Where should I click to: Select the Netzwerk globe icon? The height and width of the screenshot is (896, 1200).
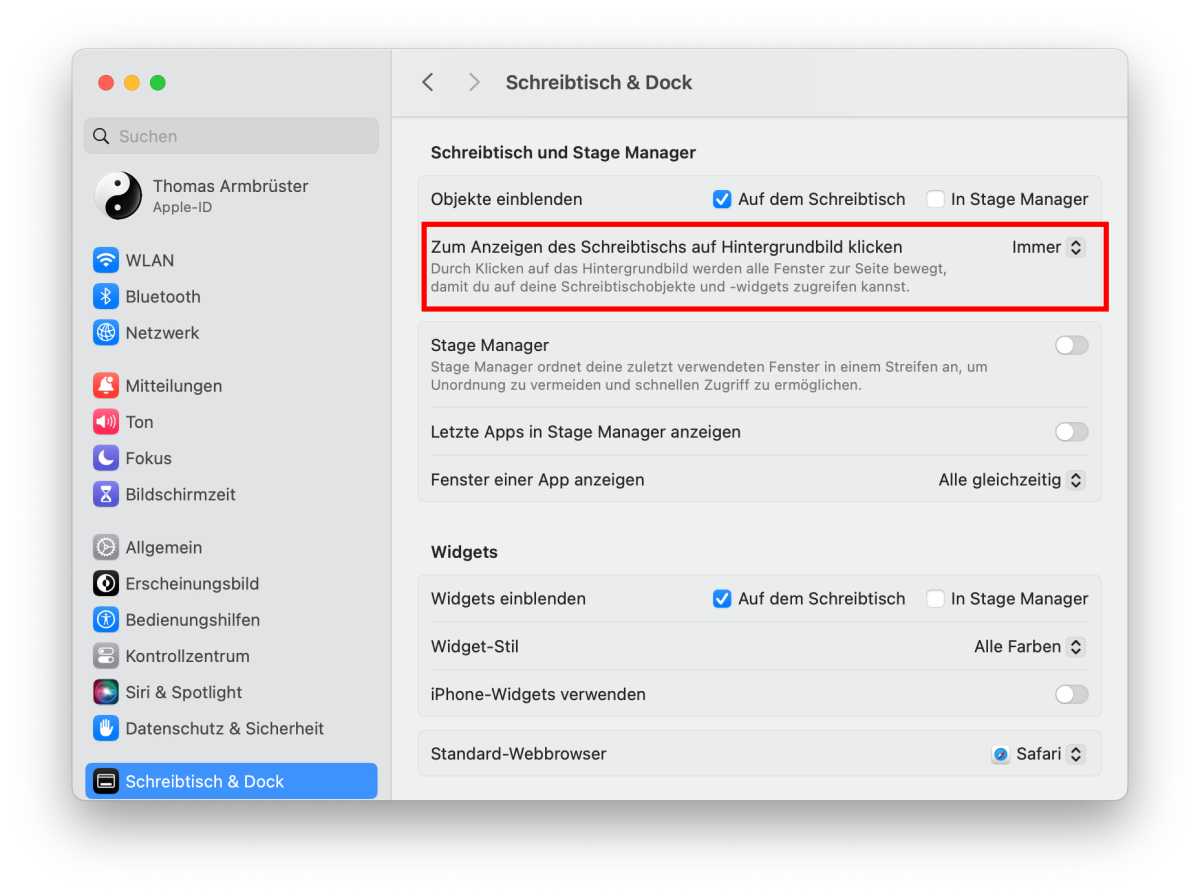pos(106,333)
